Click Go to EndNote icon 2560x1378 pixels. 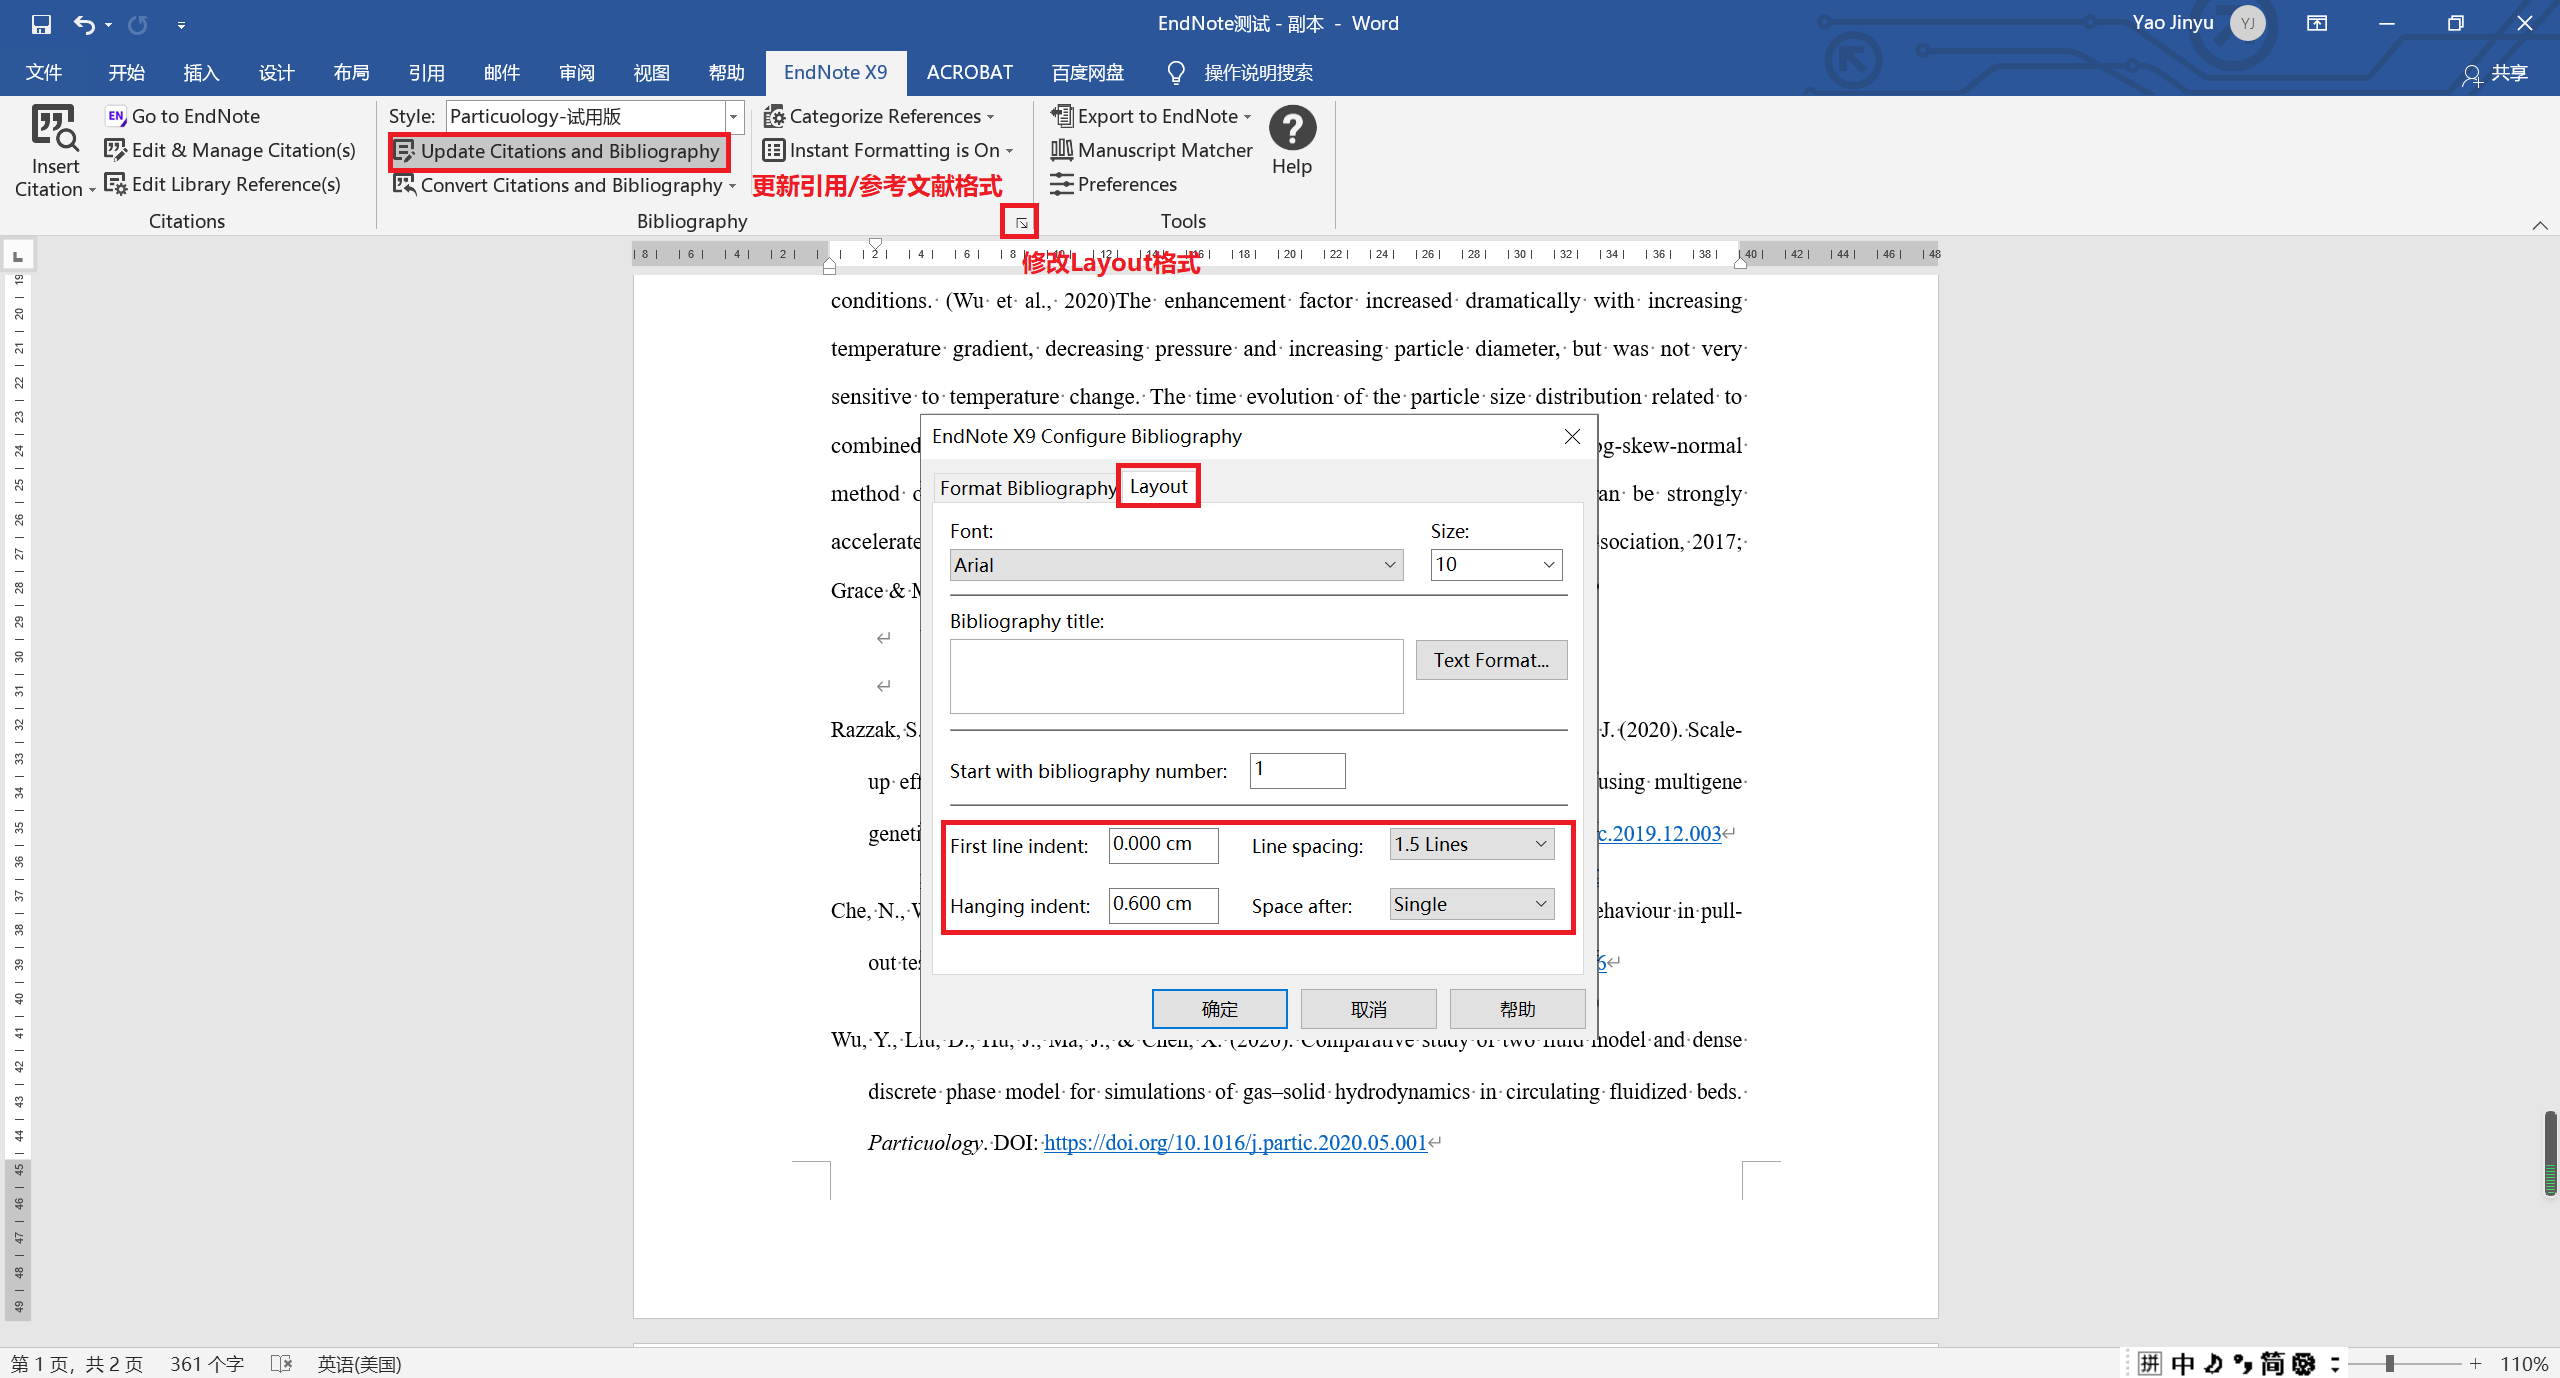tap(116, 116)
